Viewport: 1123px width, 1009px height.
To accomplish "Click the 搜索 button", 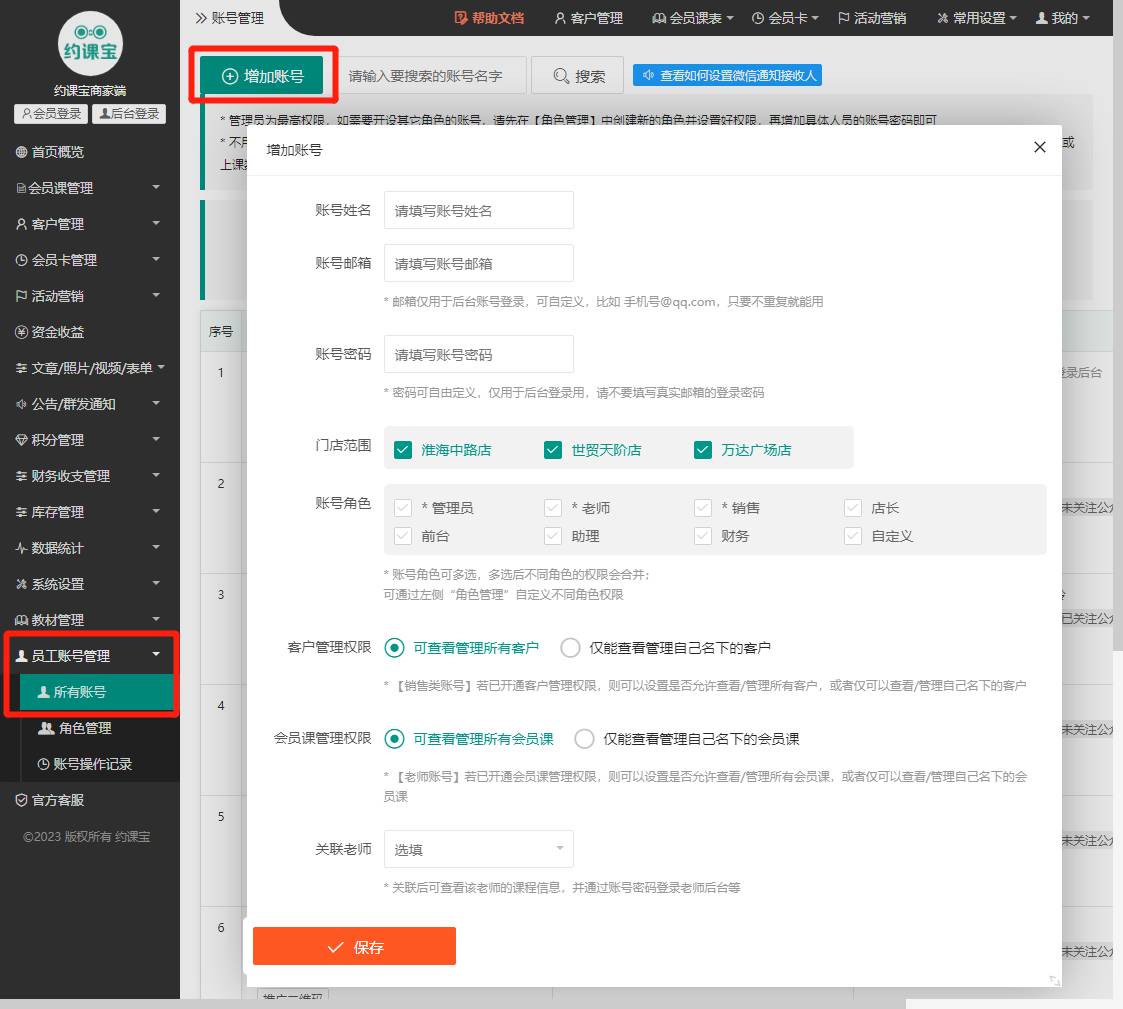I will coord(578,75).
